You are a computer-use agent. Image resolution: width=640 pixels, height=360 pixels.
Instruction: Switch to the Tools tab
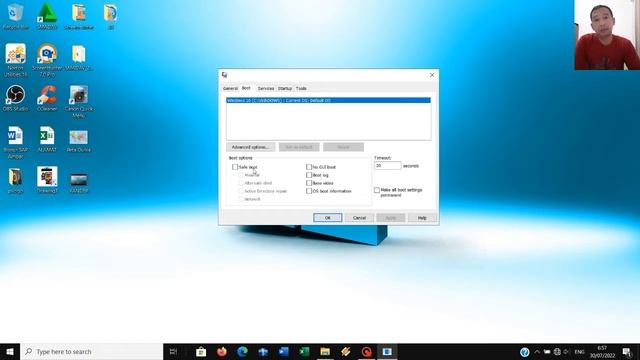click(x=301, y=89)
